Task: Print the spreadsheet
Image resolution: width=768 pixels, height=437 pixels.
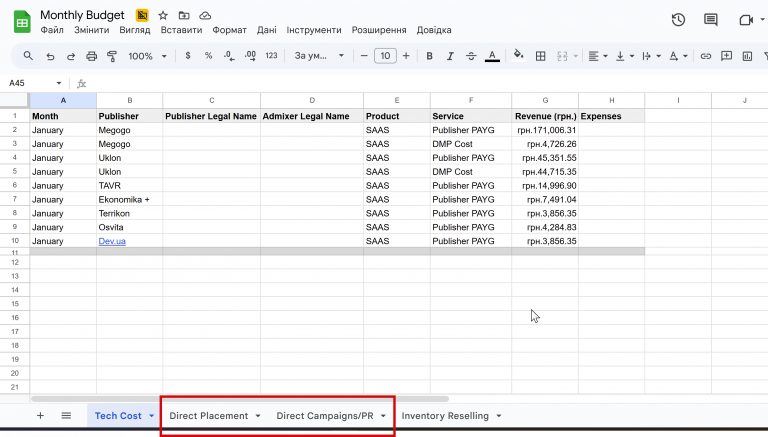Action: (x=92, y=56)
